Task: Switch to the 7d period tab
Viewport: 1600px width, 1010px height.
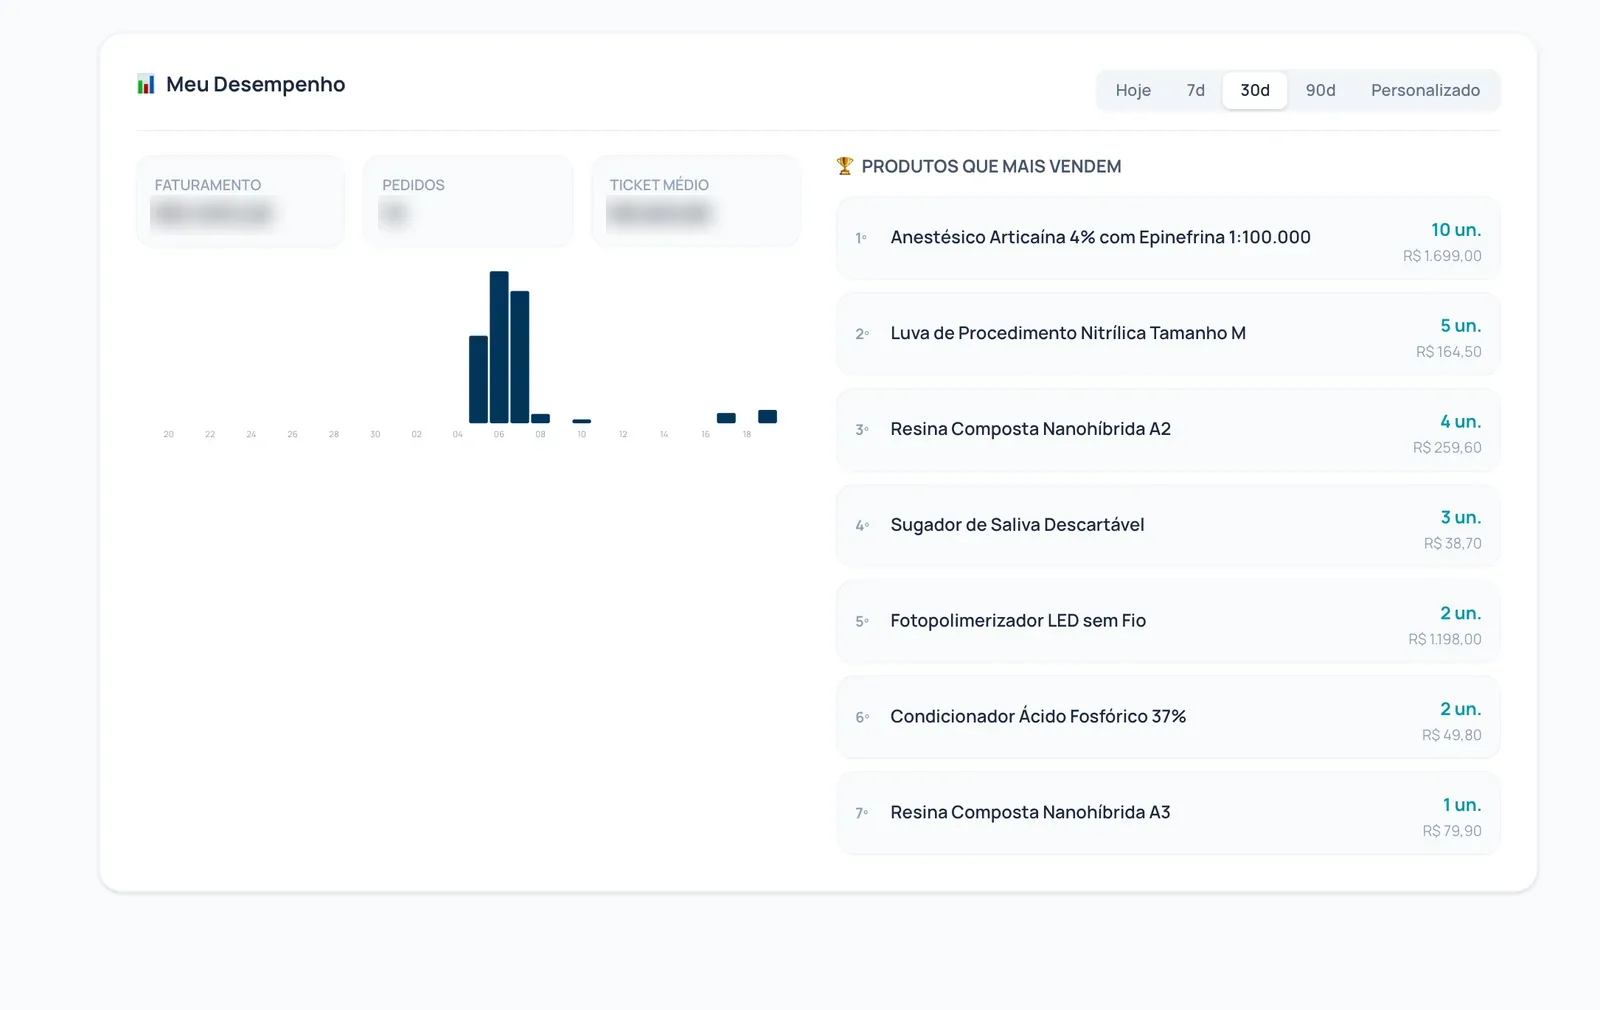Action: pos(1196,90)
